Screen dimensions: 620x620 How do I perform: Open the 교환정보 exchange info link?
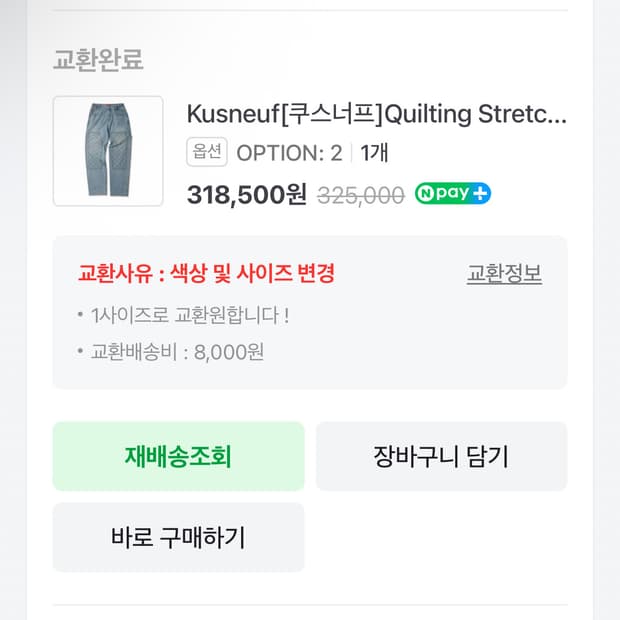[x=504, y=273]
